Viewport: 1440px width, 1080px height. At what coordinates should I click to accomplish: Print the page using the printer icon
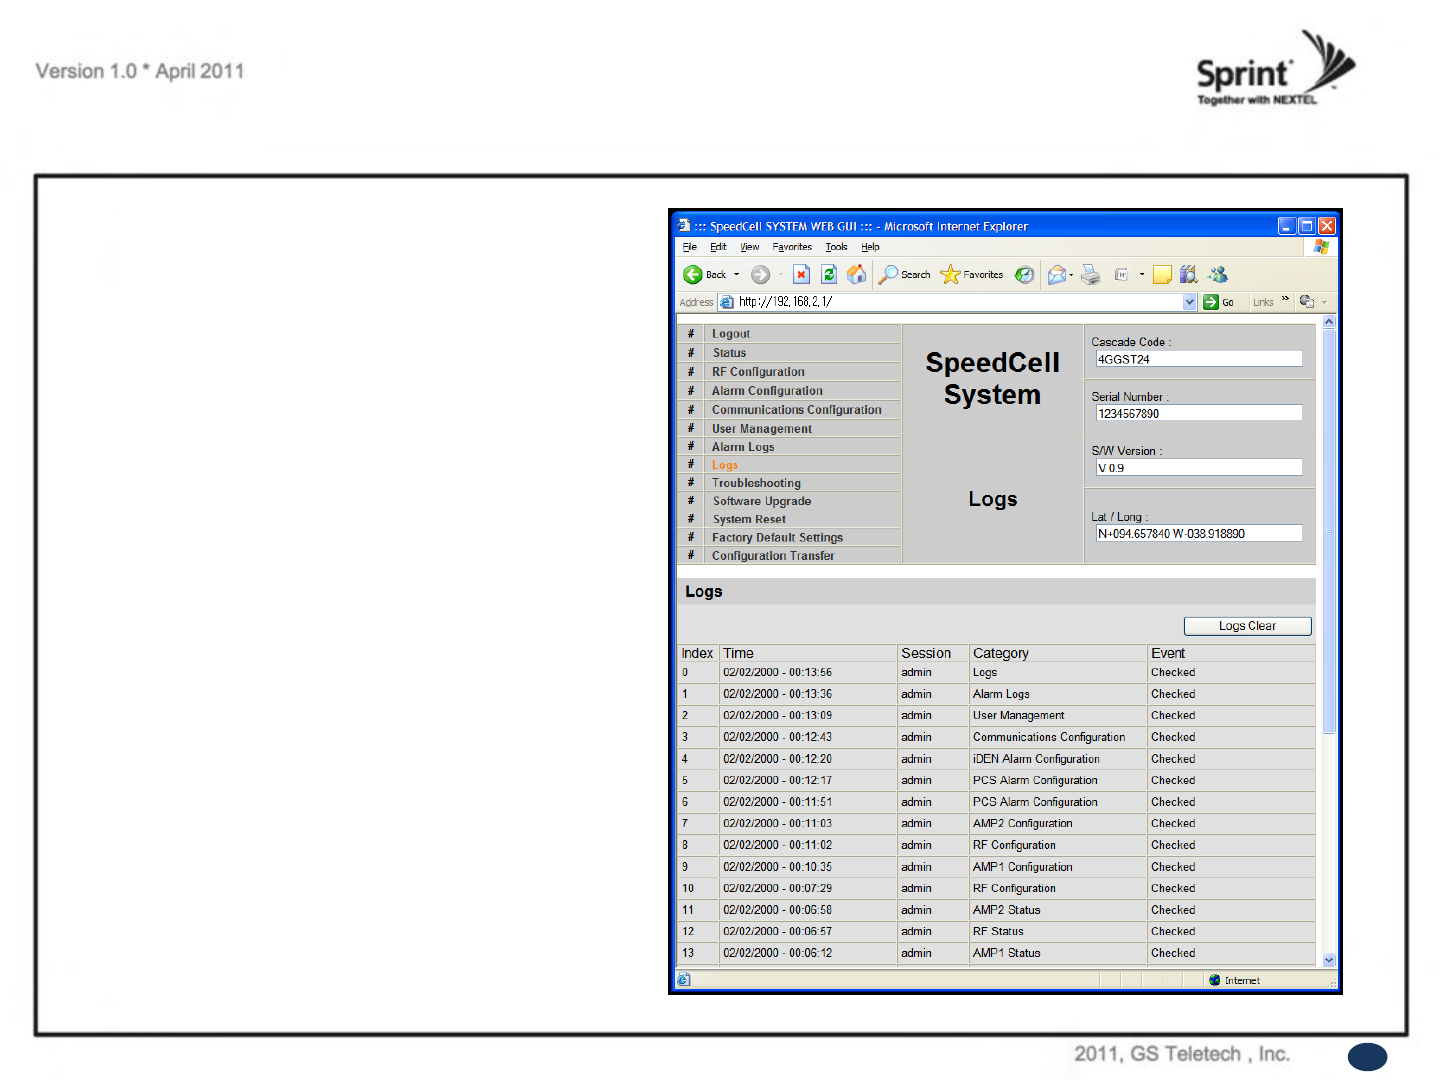tap(1091, 274)
